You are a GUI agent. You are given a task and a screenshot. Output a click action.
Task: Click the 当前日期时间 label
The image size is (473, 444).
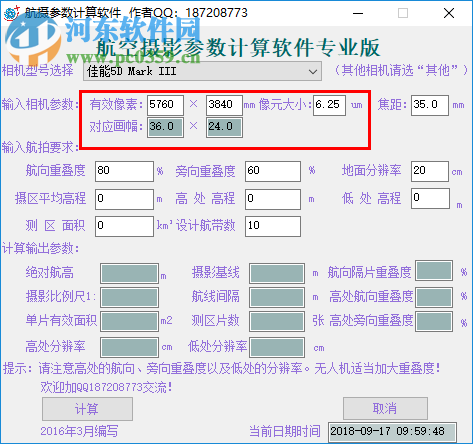(x=285, y=431)
